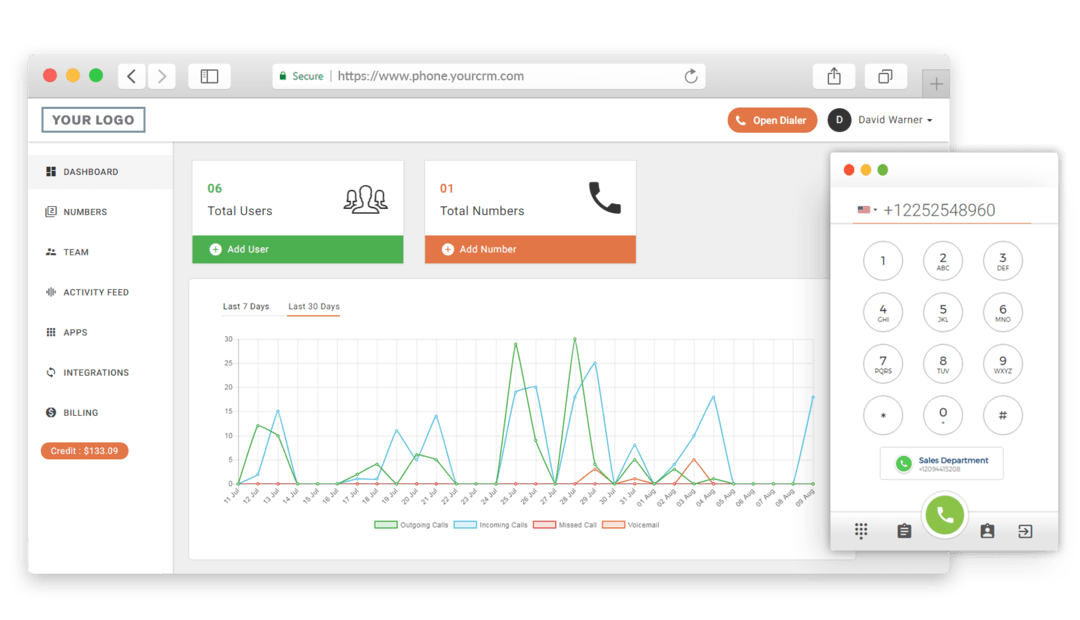1080x620 pixels.
Task: Click the phone number input field
Action: (940, 210)
